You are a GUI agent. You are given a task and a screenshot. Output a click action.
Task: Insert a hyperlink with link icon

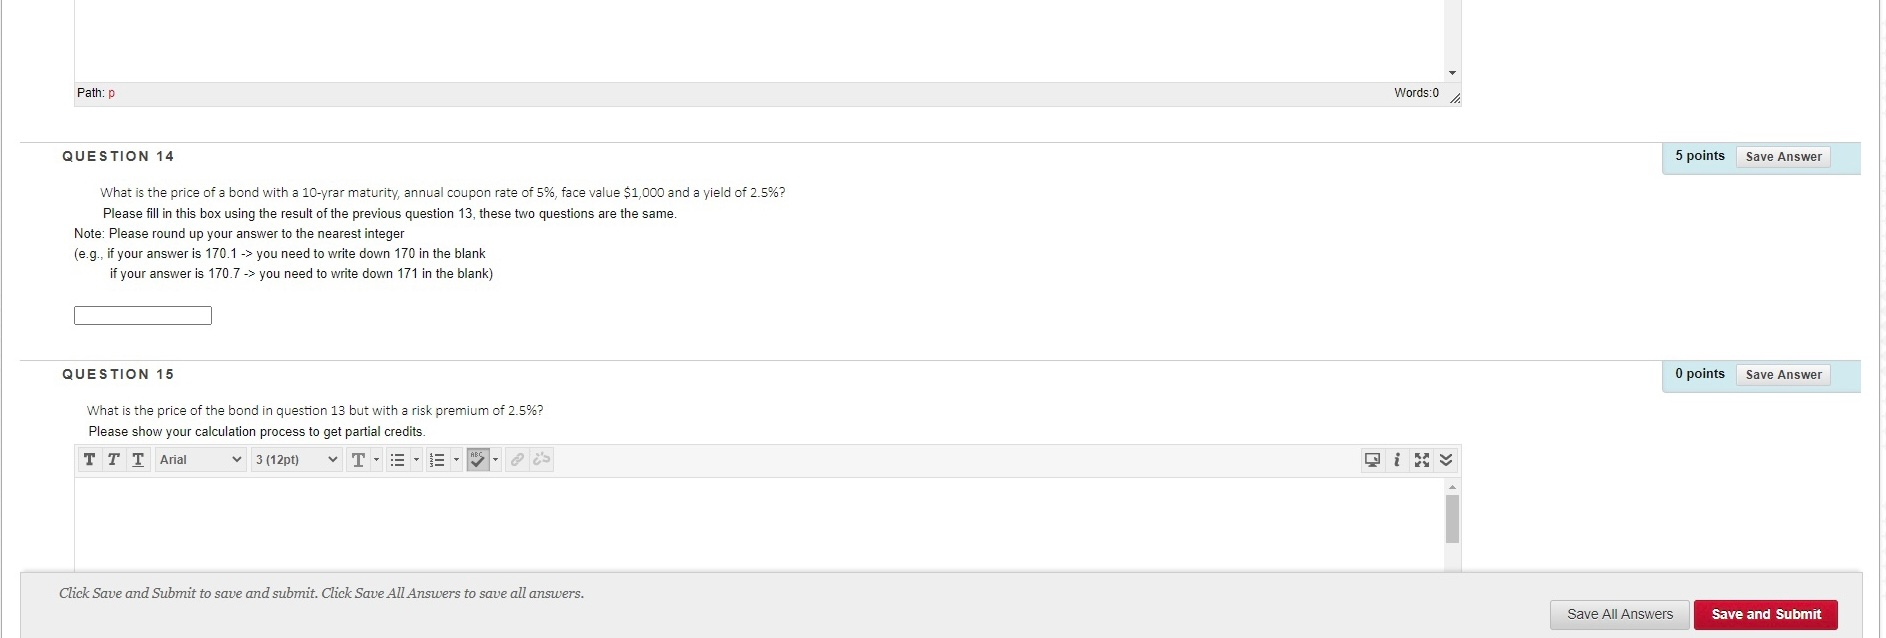[x=517, y=460]
